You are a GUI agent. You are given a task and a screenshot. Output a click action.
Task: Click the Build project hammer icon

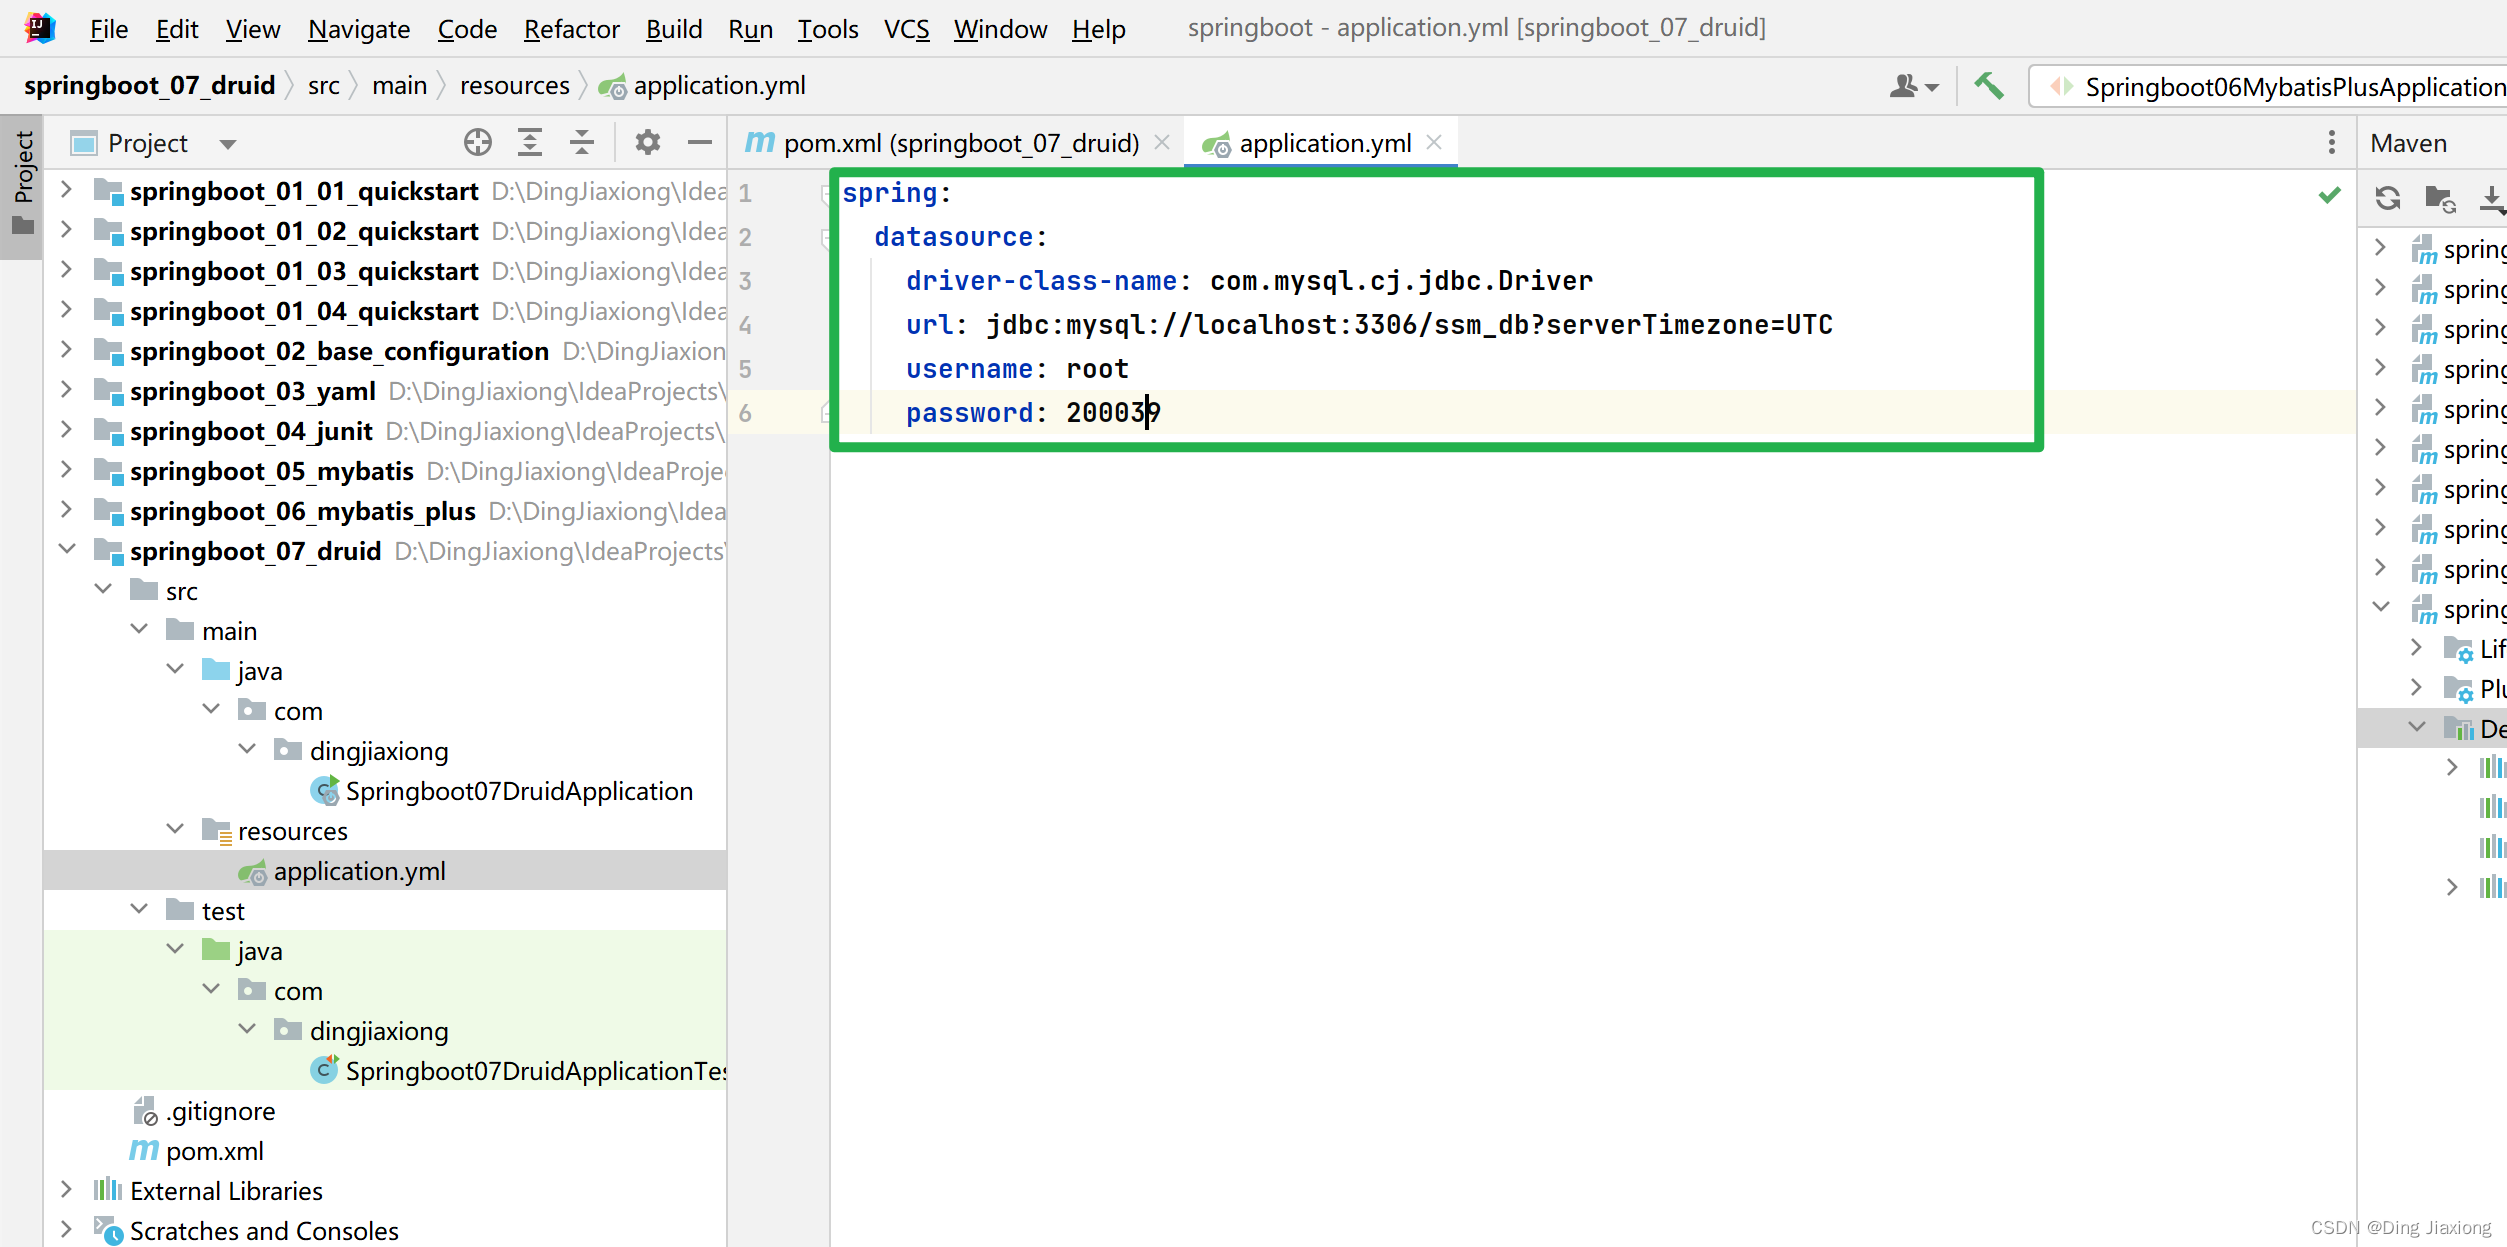[x=1988, y=86]
